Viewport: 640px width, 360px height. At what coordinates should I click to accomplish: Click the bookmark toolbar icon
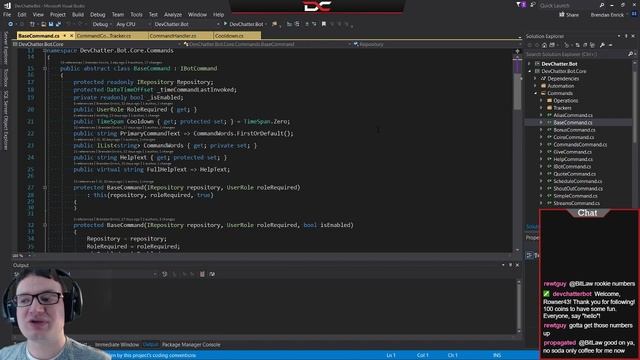[x=324, y=24]
